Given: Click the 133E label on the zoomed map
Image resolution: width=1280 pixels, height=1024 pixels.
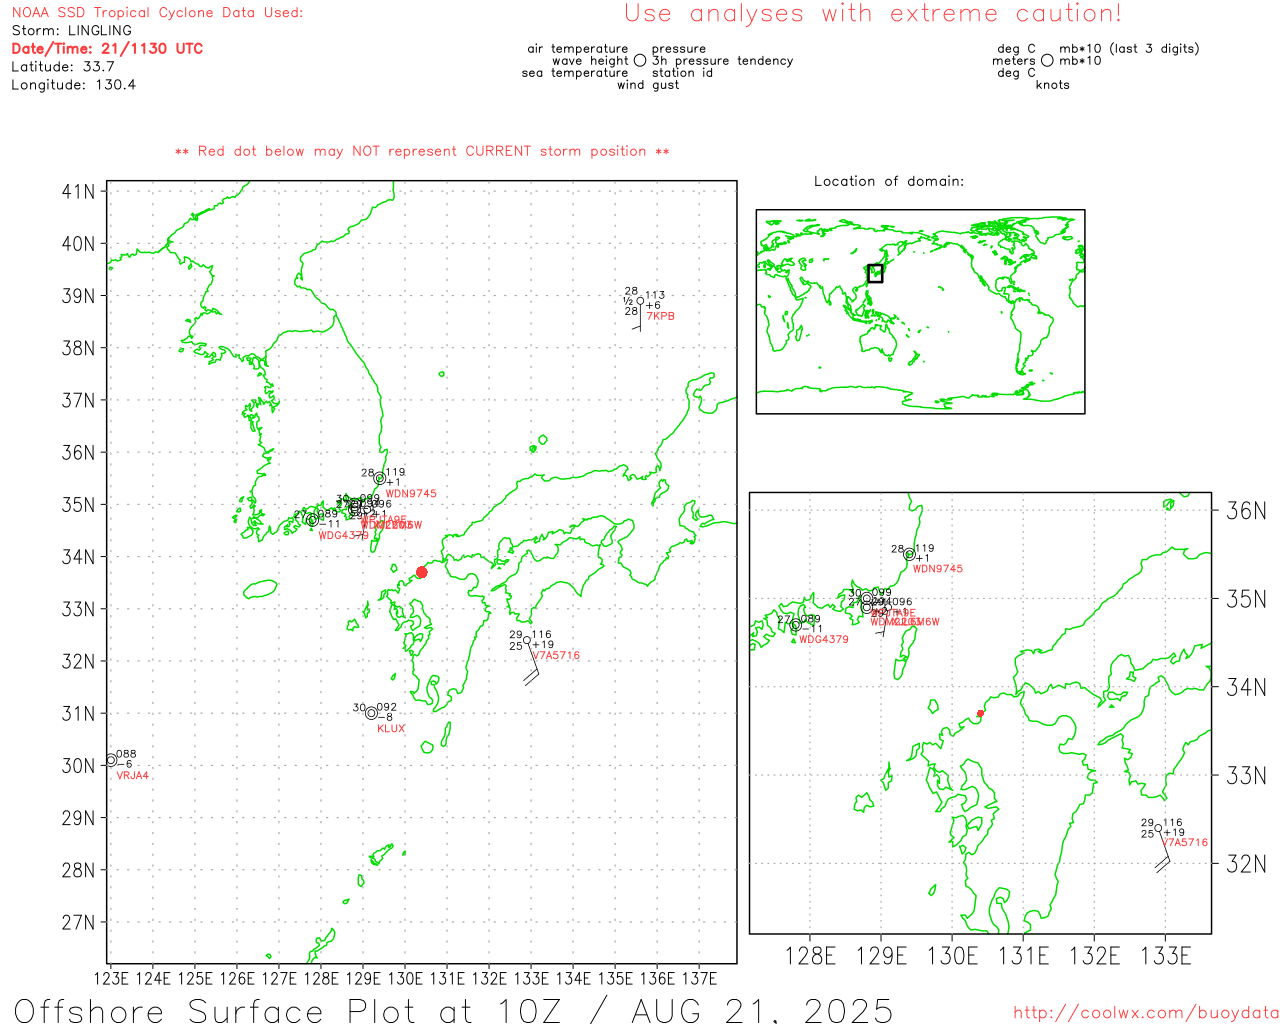Looking at the screenshot, I should click(1166, 956).
